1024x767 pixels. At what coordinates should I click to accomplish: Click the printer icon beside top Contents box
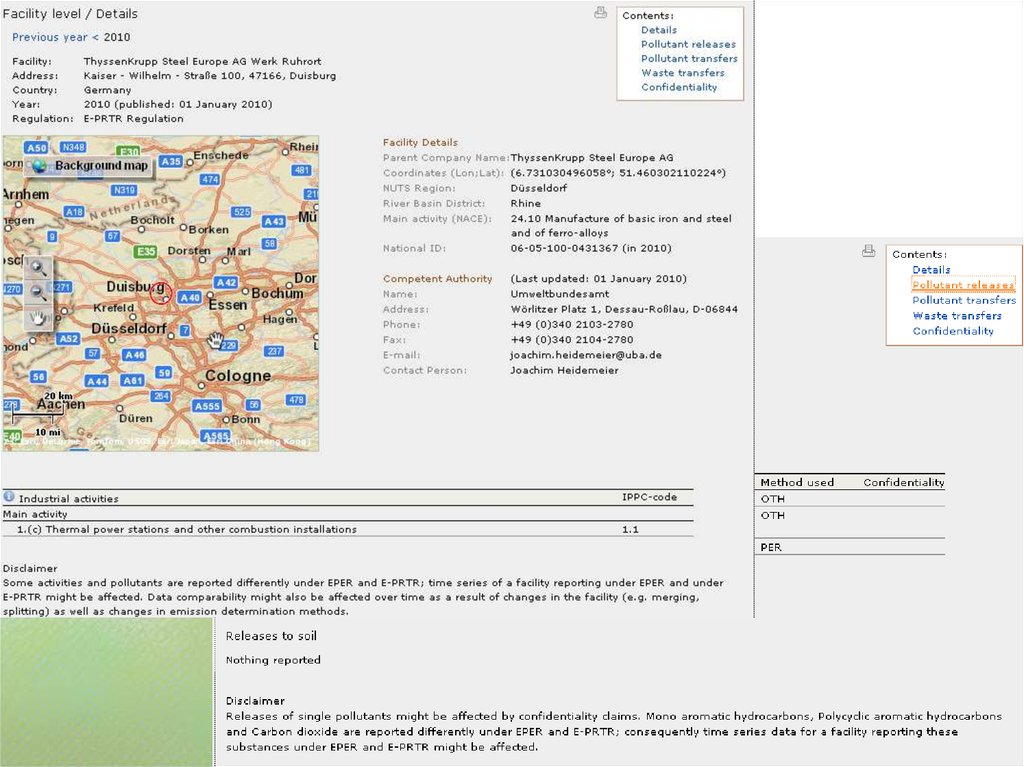pos(601,13)
